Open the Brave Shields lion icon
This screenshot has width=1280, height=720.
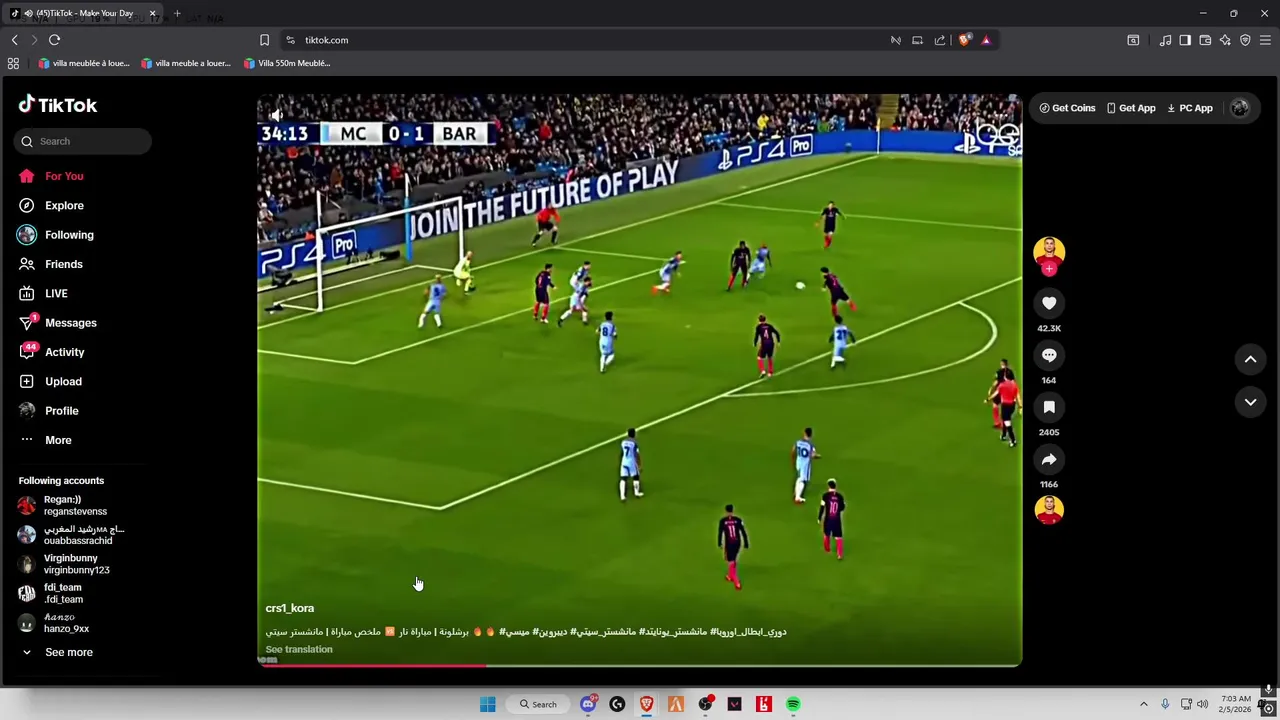pos(964,40)
